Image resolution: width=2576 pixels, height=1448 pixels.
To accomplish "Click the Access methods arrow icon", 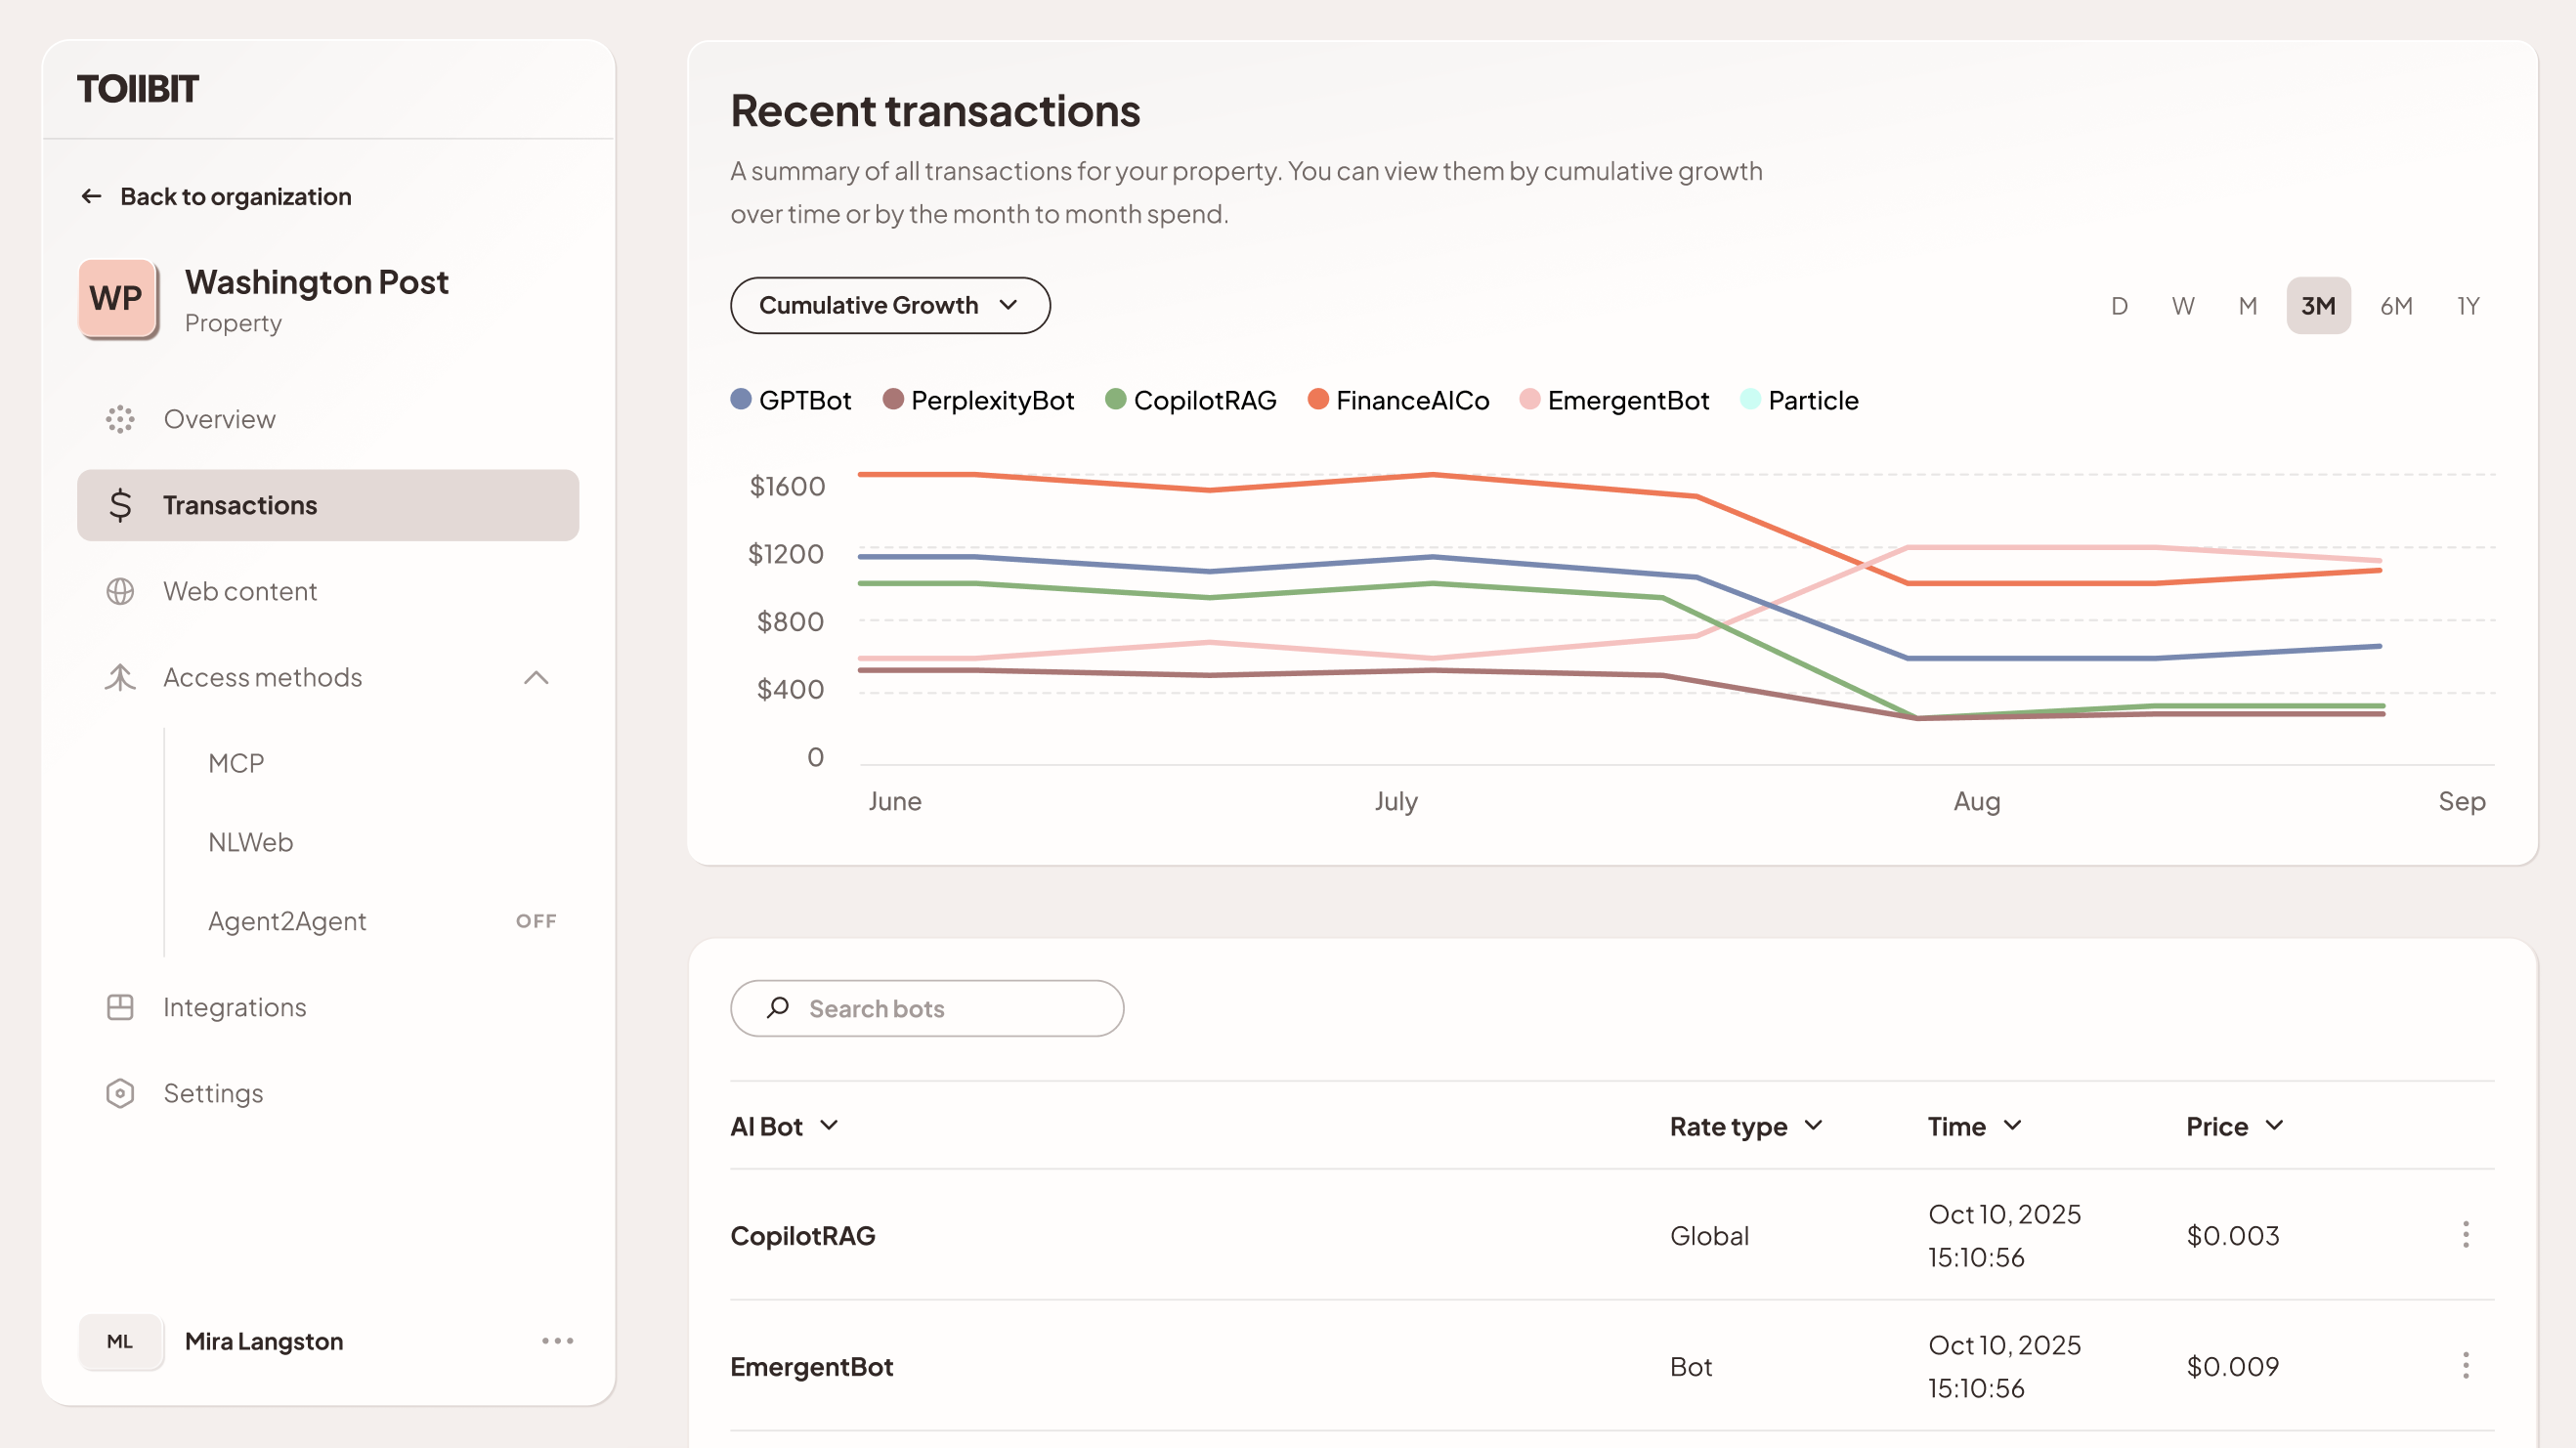I will (x=537, y=677).
